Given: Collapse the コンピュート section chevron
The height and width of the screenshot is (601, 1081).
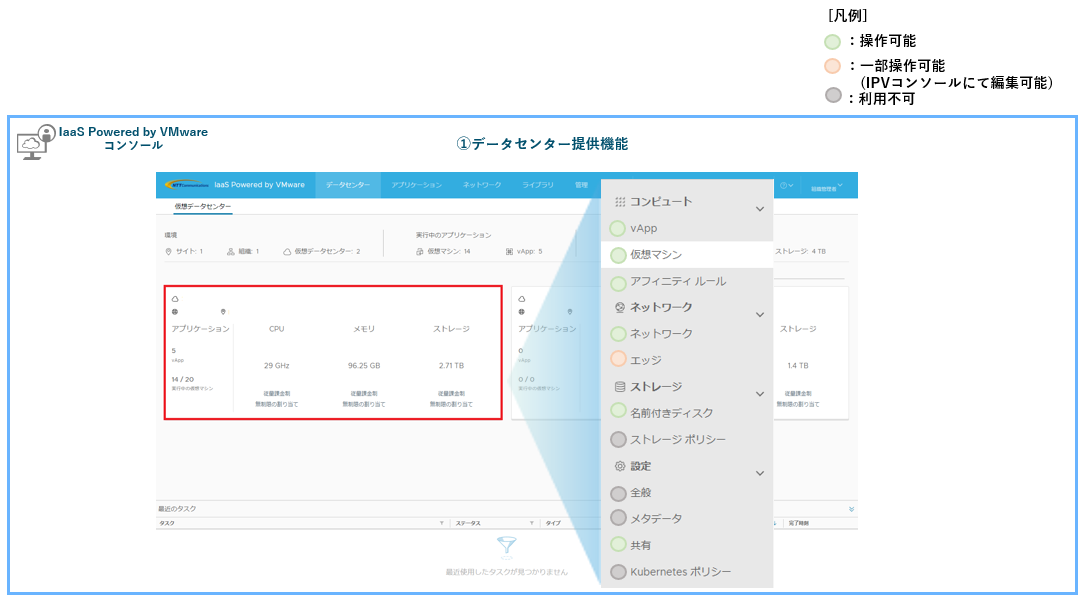Looking at the screenshot, I should (x=760, y=209).
